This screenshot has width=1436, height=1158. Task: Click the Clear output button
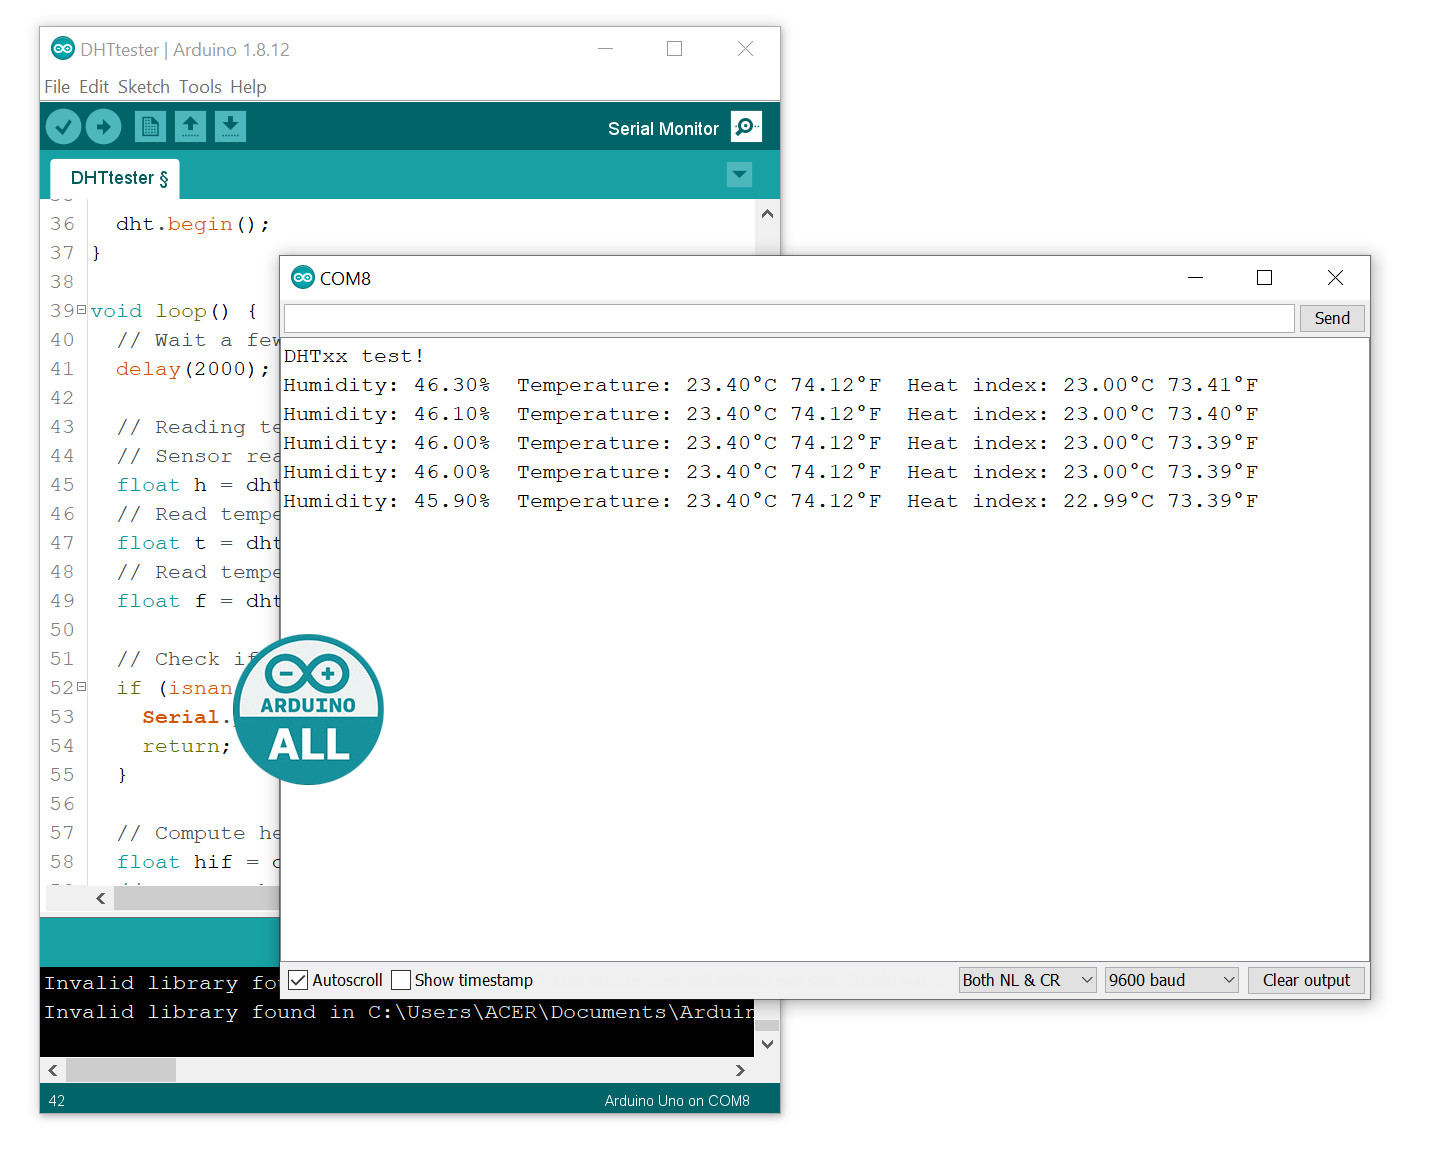click(1306, 980)
